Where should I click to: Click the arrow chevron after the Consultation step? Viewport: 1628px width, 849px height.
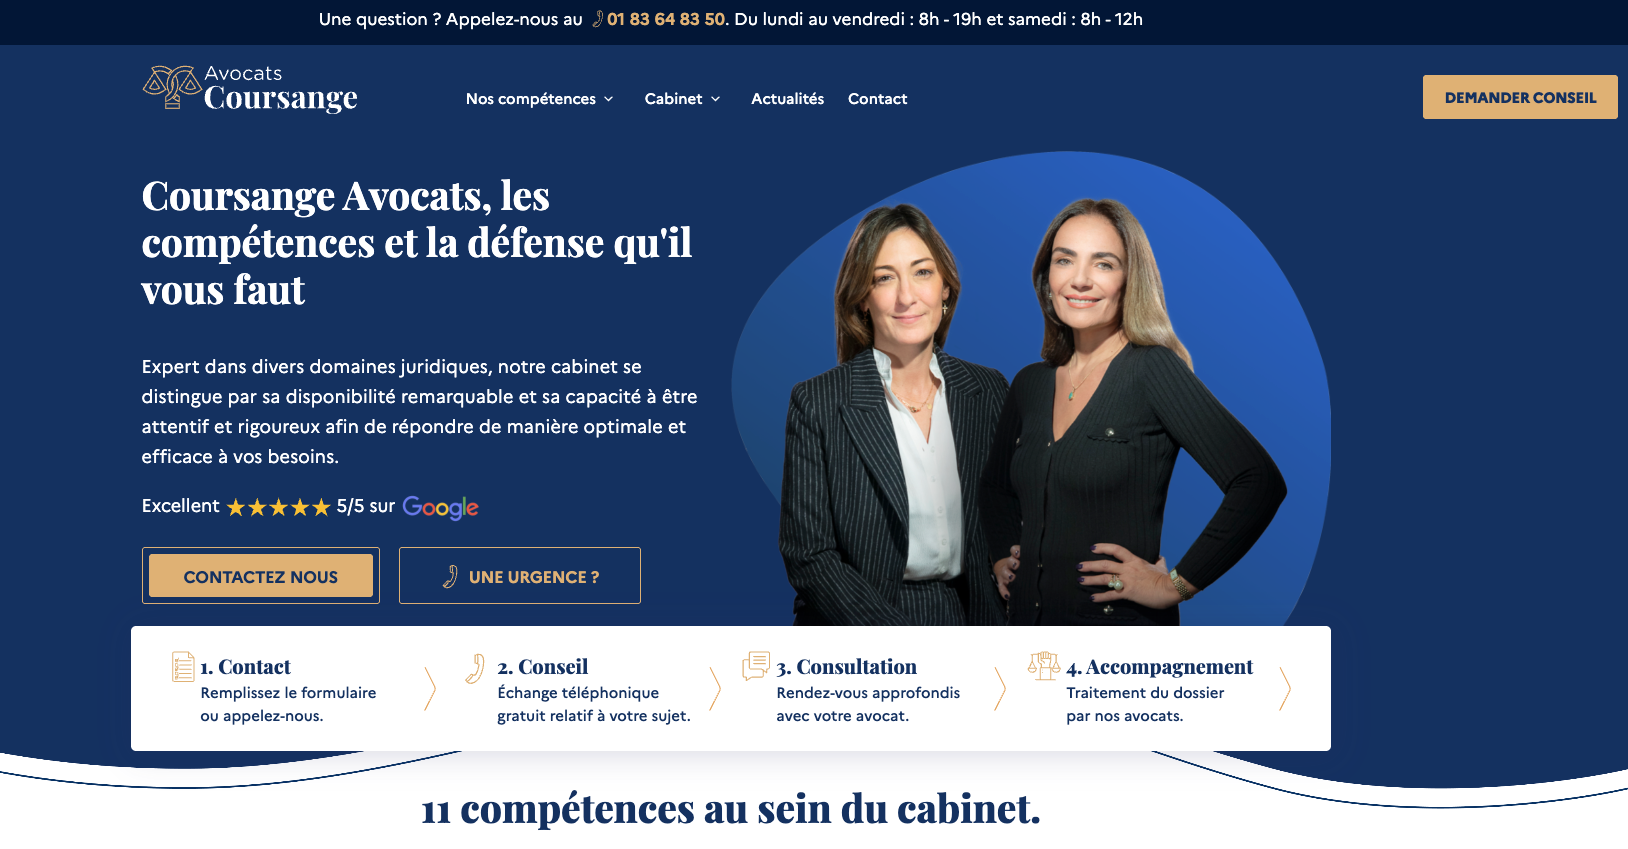[x=1000, y=689]
